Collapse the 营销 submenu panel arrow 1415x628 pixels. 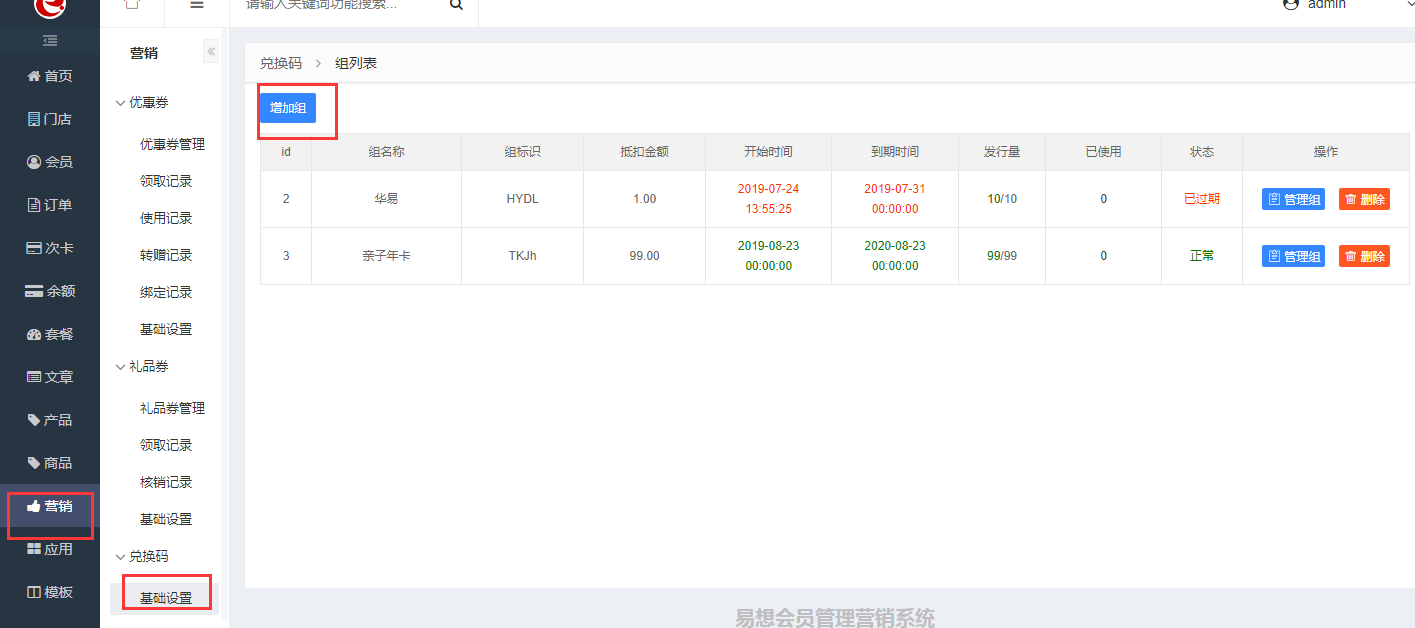pos(211,52)
